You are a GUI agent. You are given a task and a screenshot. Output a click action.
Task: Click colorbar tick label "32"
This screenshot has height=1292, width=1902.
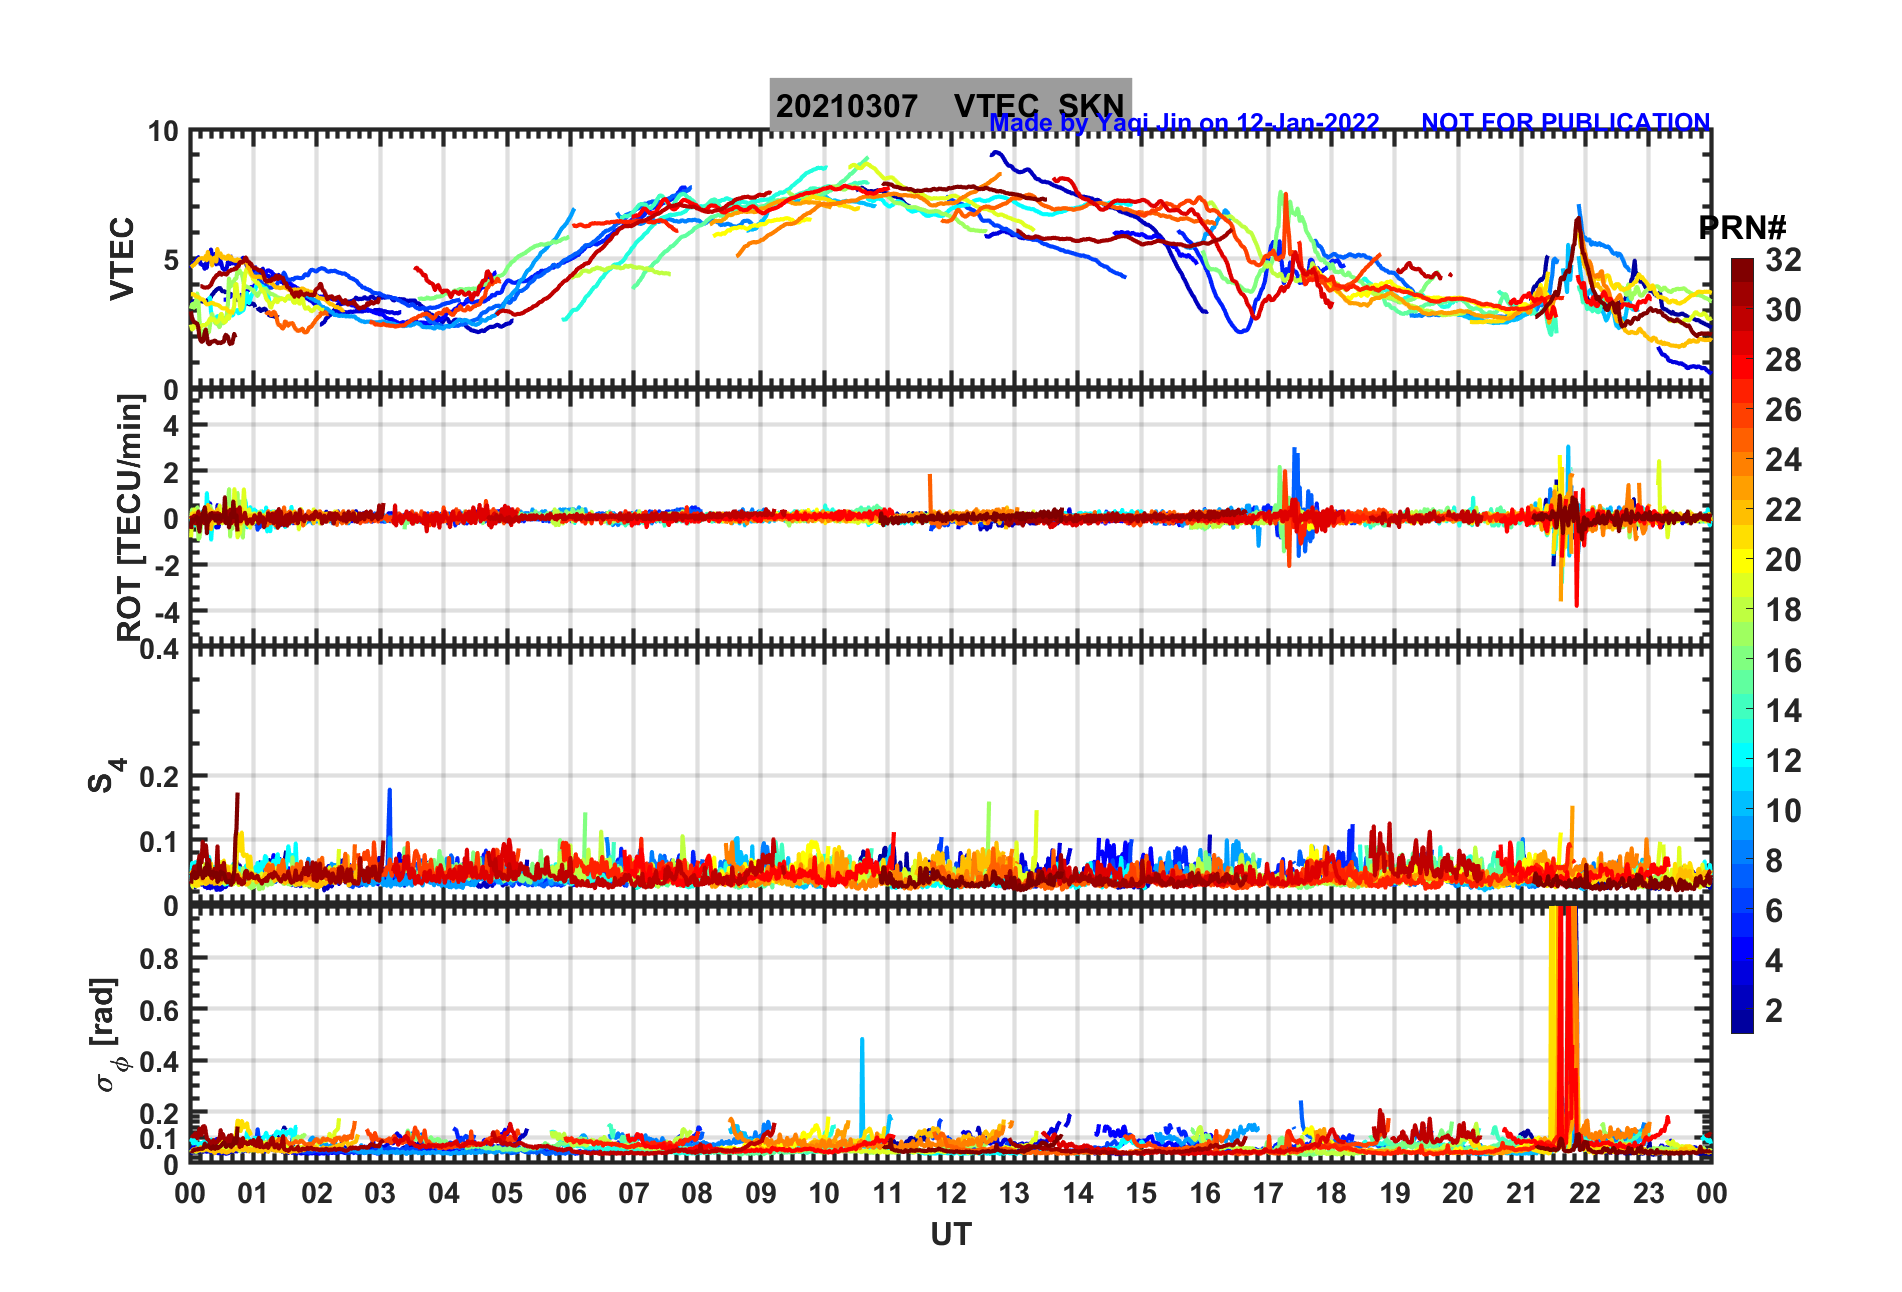(x=1783, y=260)
